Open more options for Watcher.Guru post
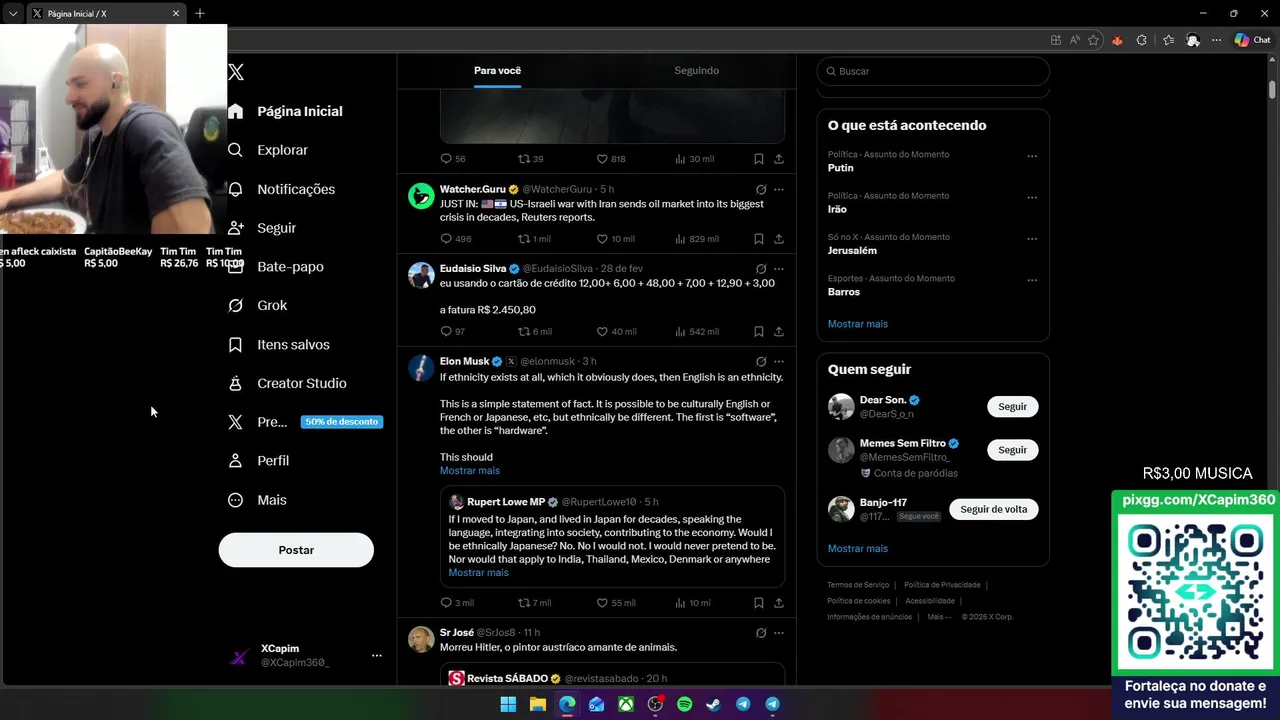This screenshot has height=720, width=1280. 779,189
